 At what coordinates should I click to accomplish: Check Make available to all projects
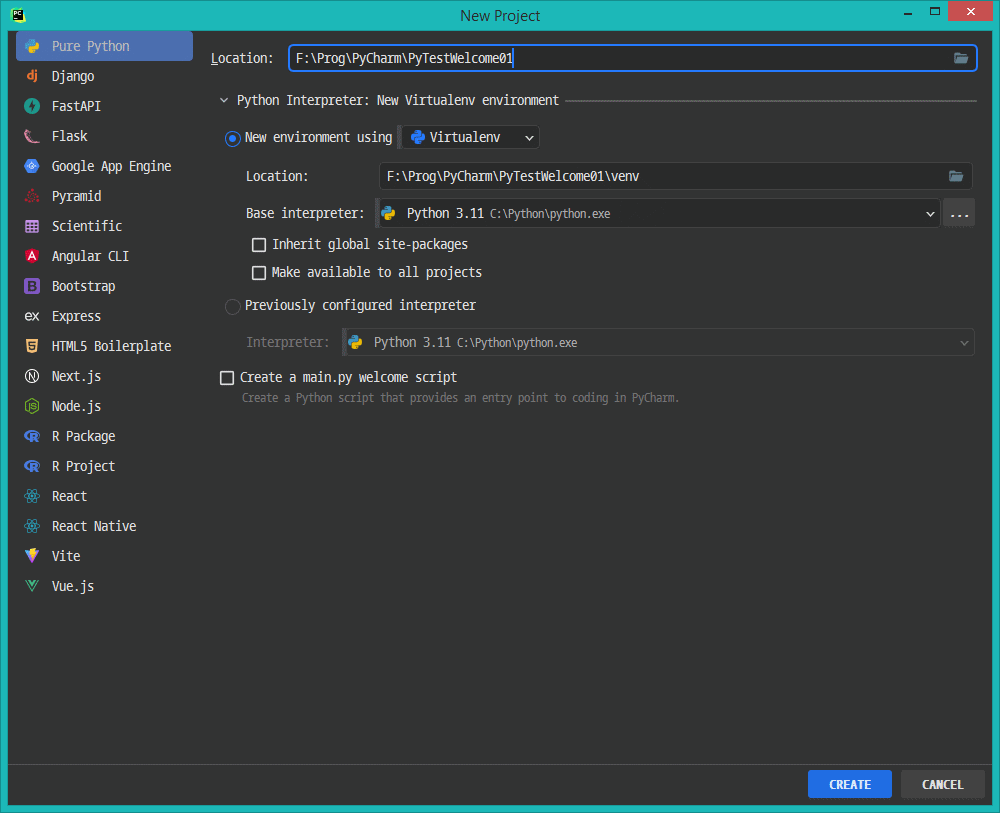259,273
